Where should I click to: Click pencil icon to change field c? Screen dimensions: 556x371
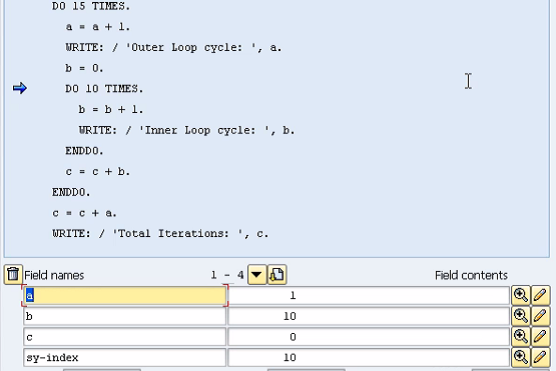540,336
